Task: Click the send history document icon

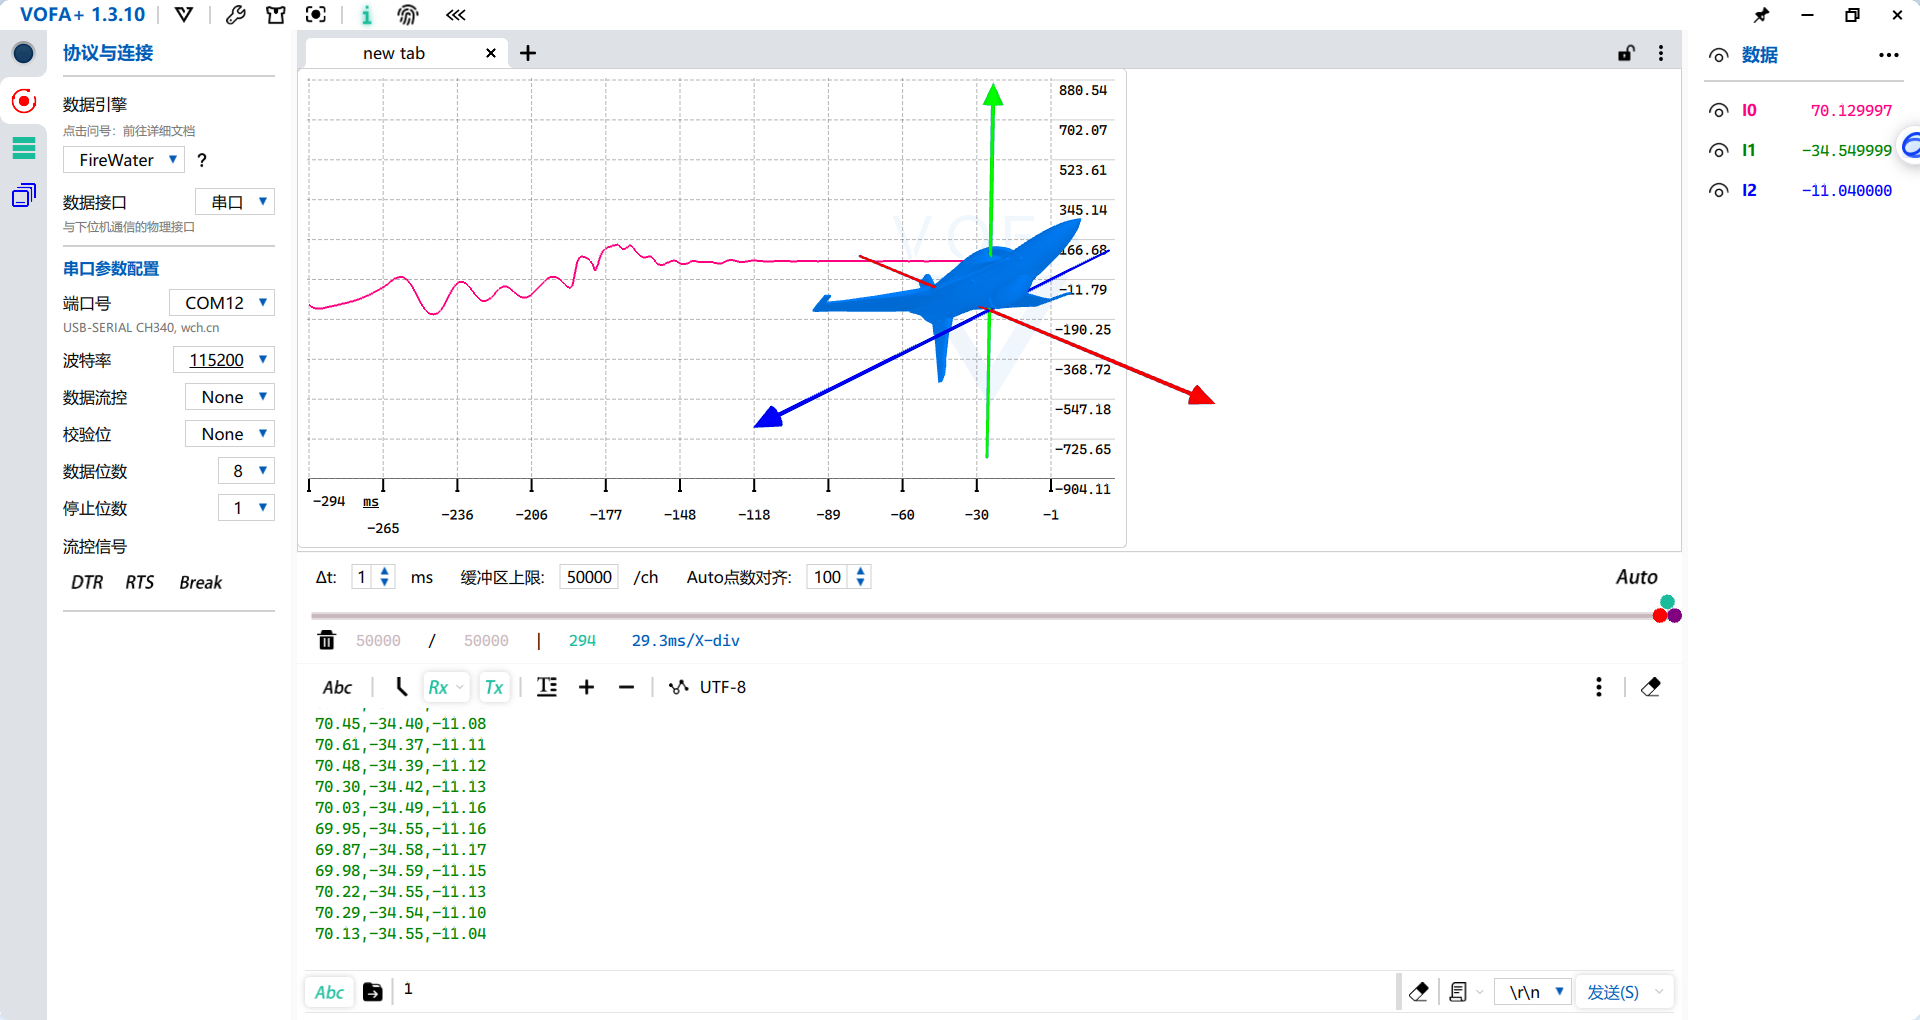Action: tap(1459, 992)
